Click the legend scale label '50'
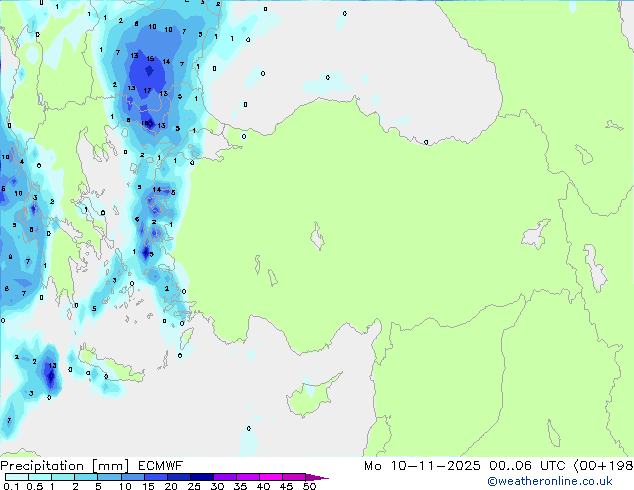Screen dimensions: 634x490 click(x=309, y=486)
